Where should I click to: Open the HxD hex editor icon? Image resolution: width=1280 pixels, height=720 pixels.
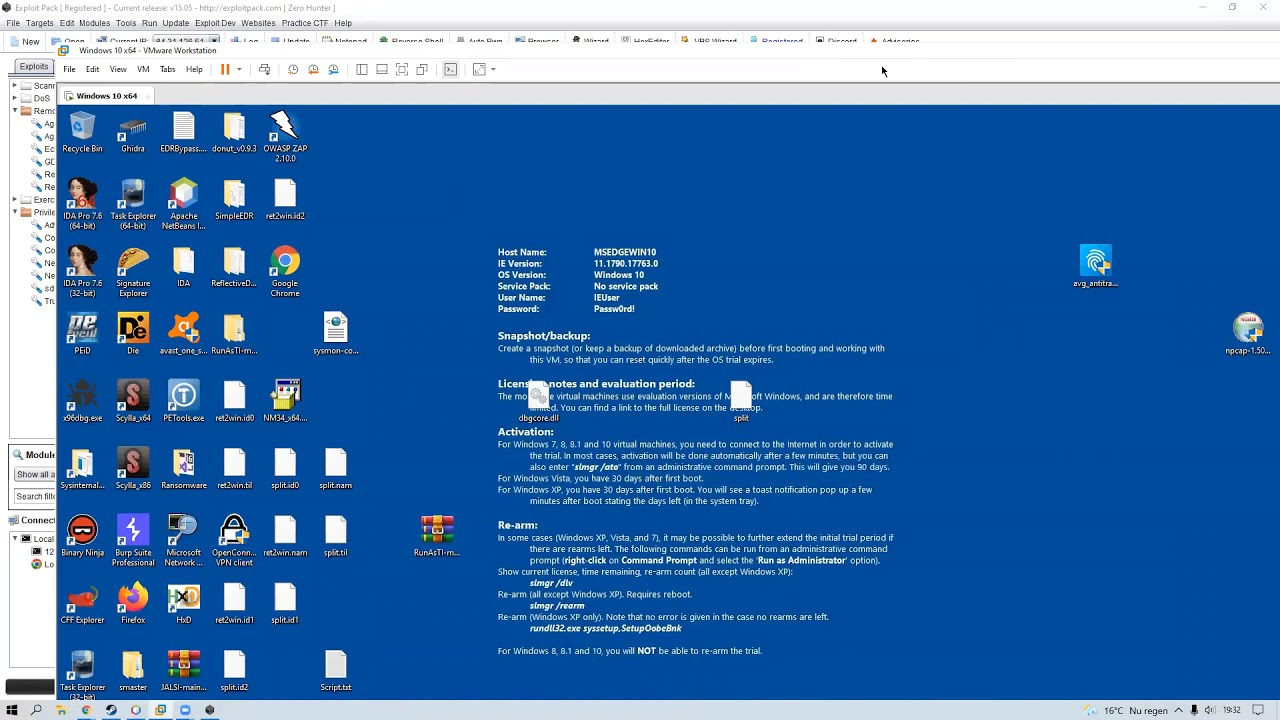click(183, 603)
